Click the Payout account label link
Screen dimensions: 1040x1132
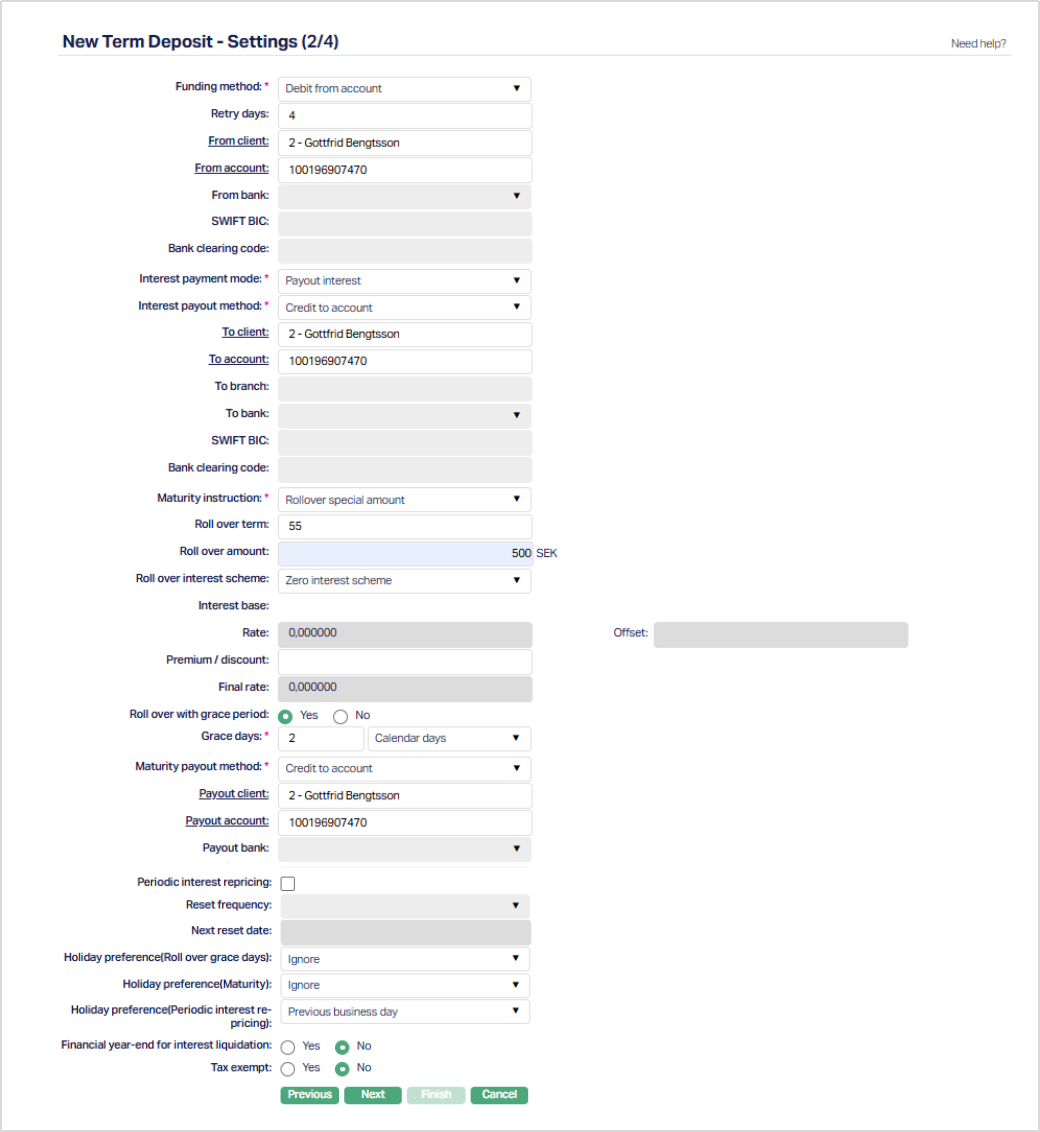[x=227, y=821]
